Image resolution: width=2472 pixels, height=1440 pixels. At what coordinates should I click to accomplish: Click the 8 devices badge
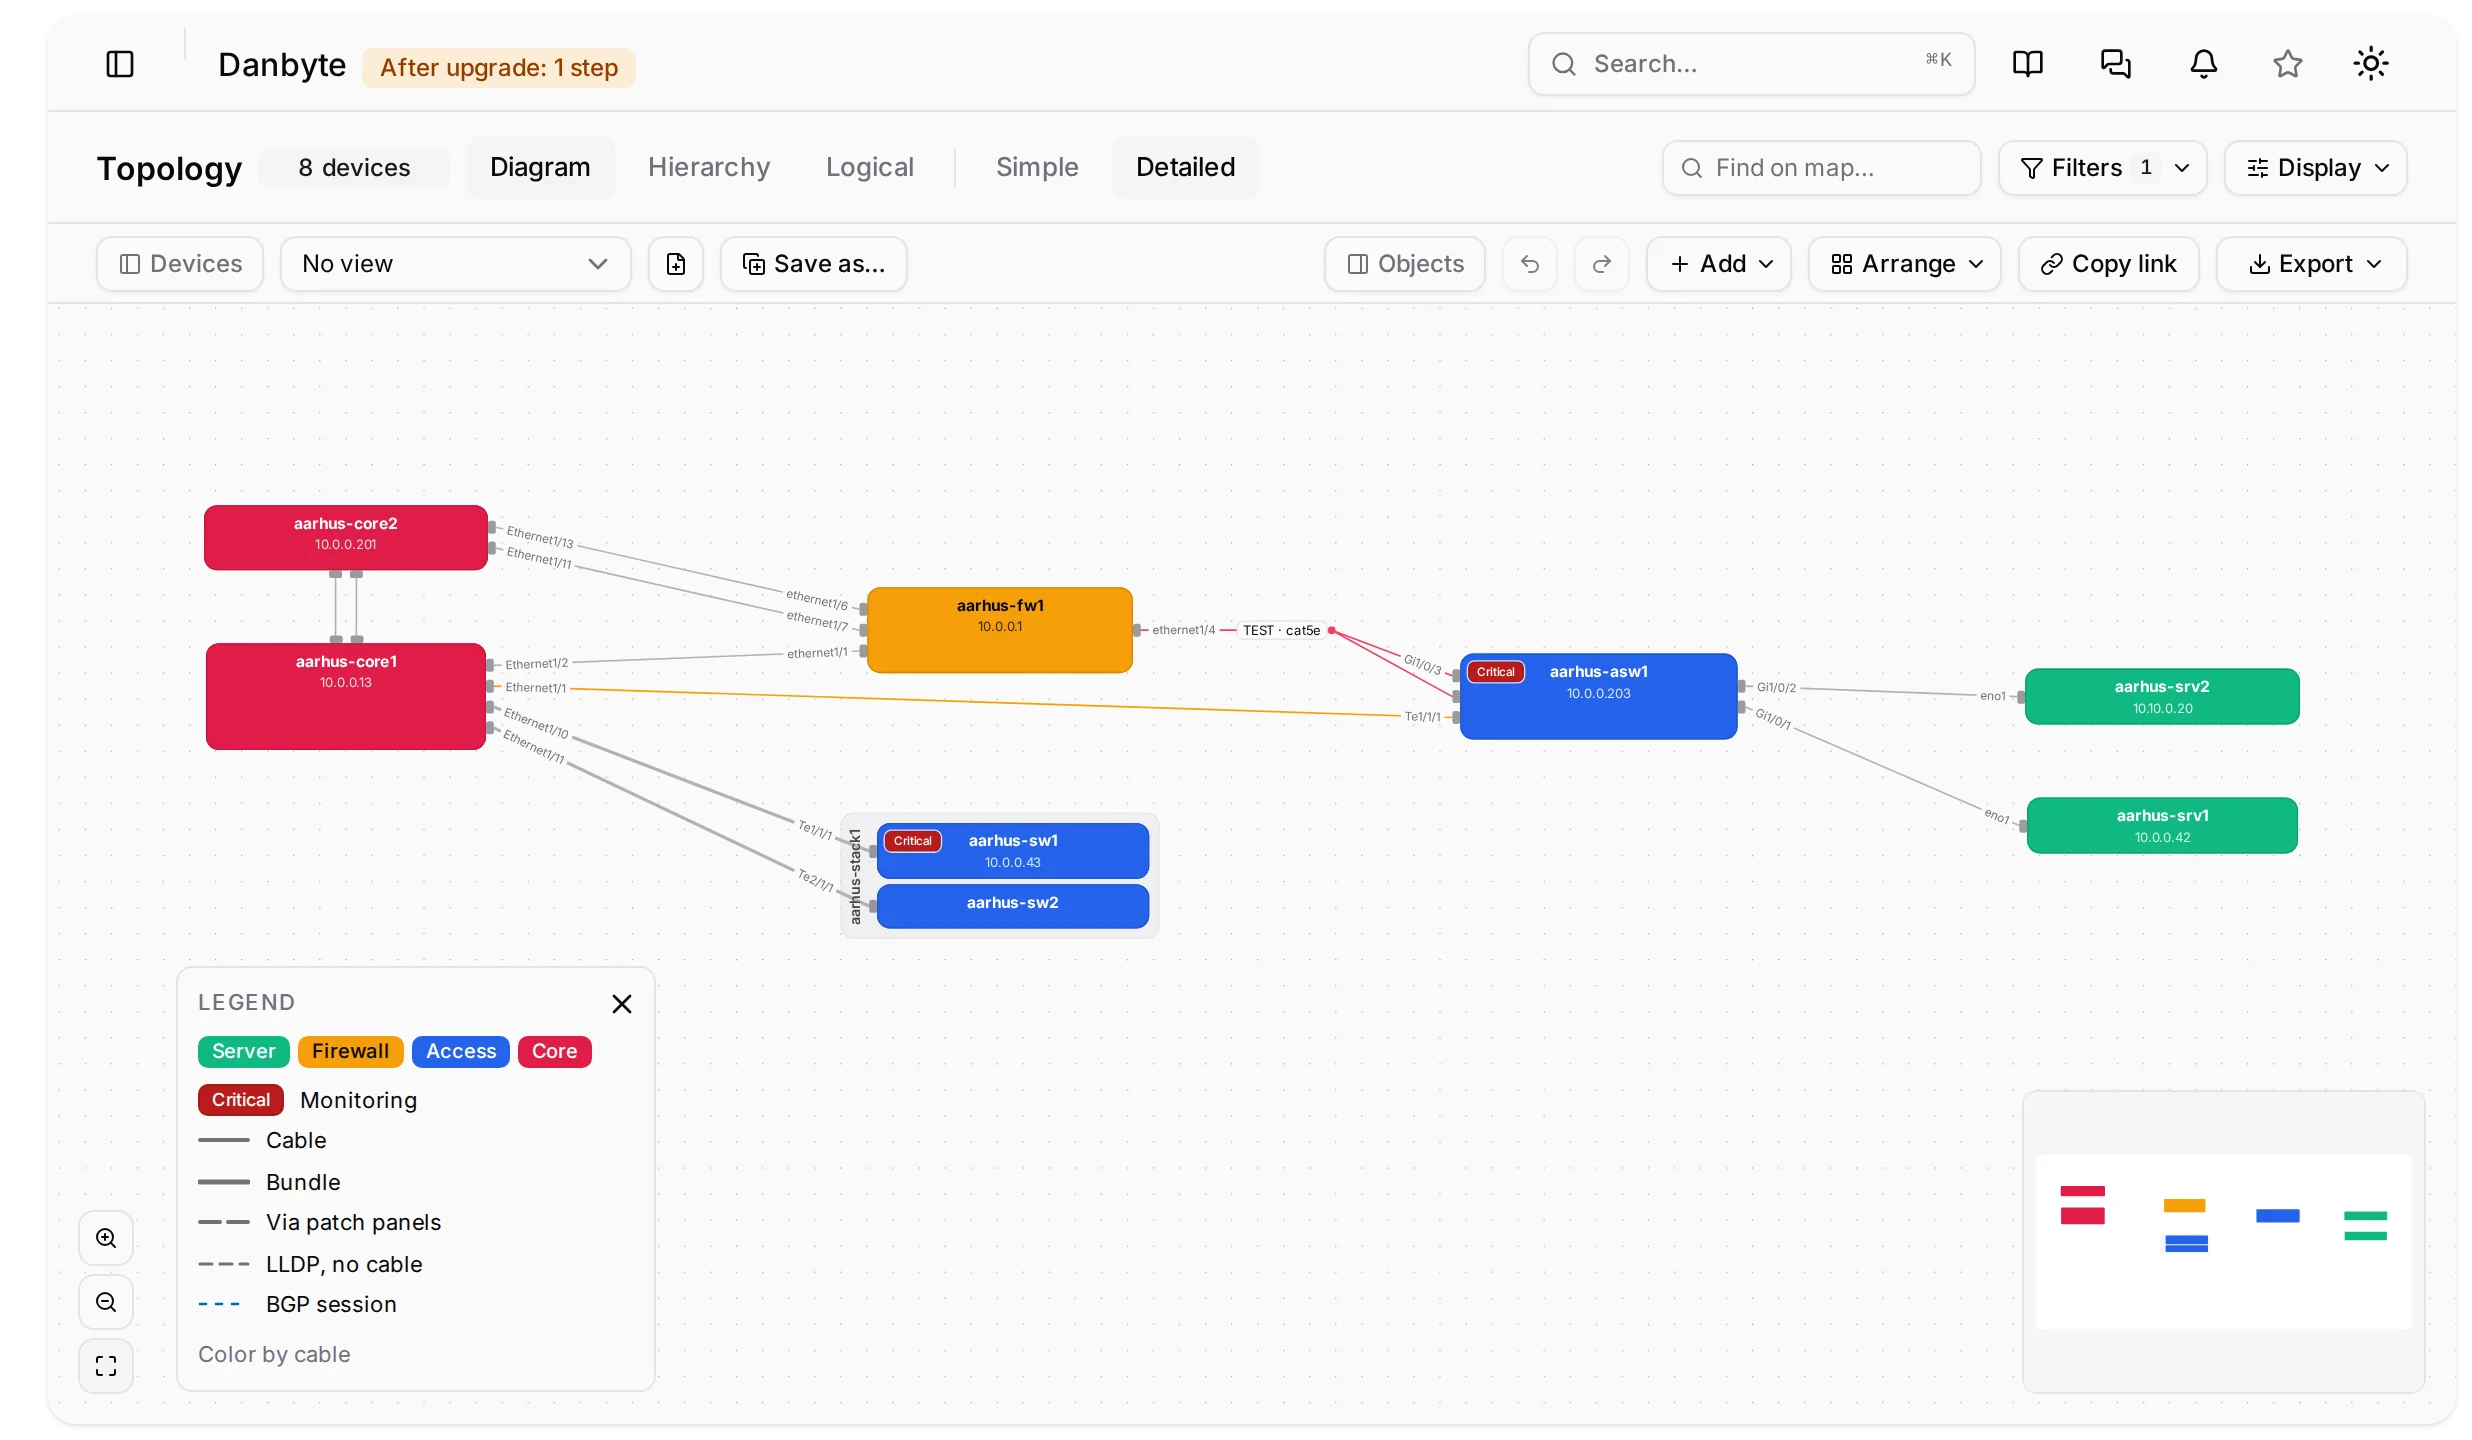click(x=354, y=168)
